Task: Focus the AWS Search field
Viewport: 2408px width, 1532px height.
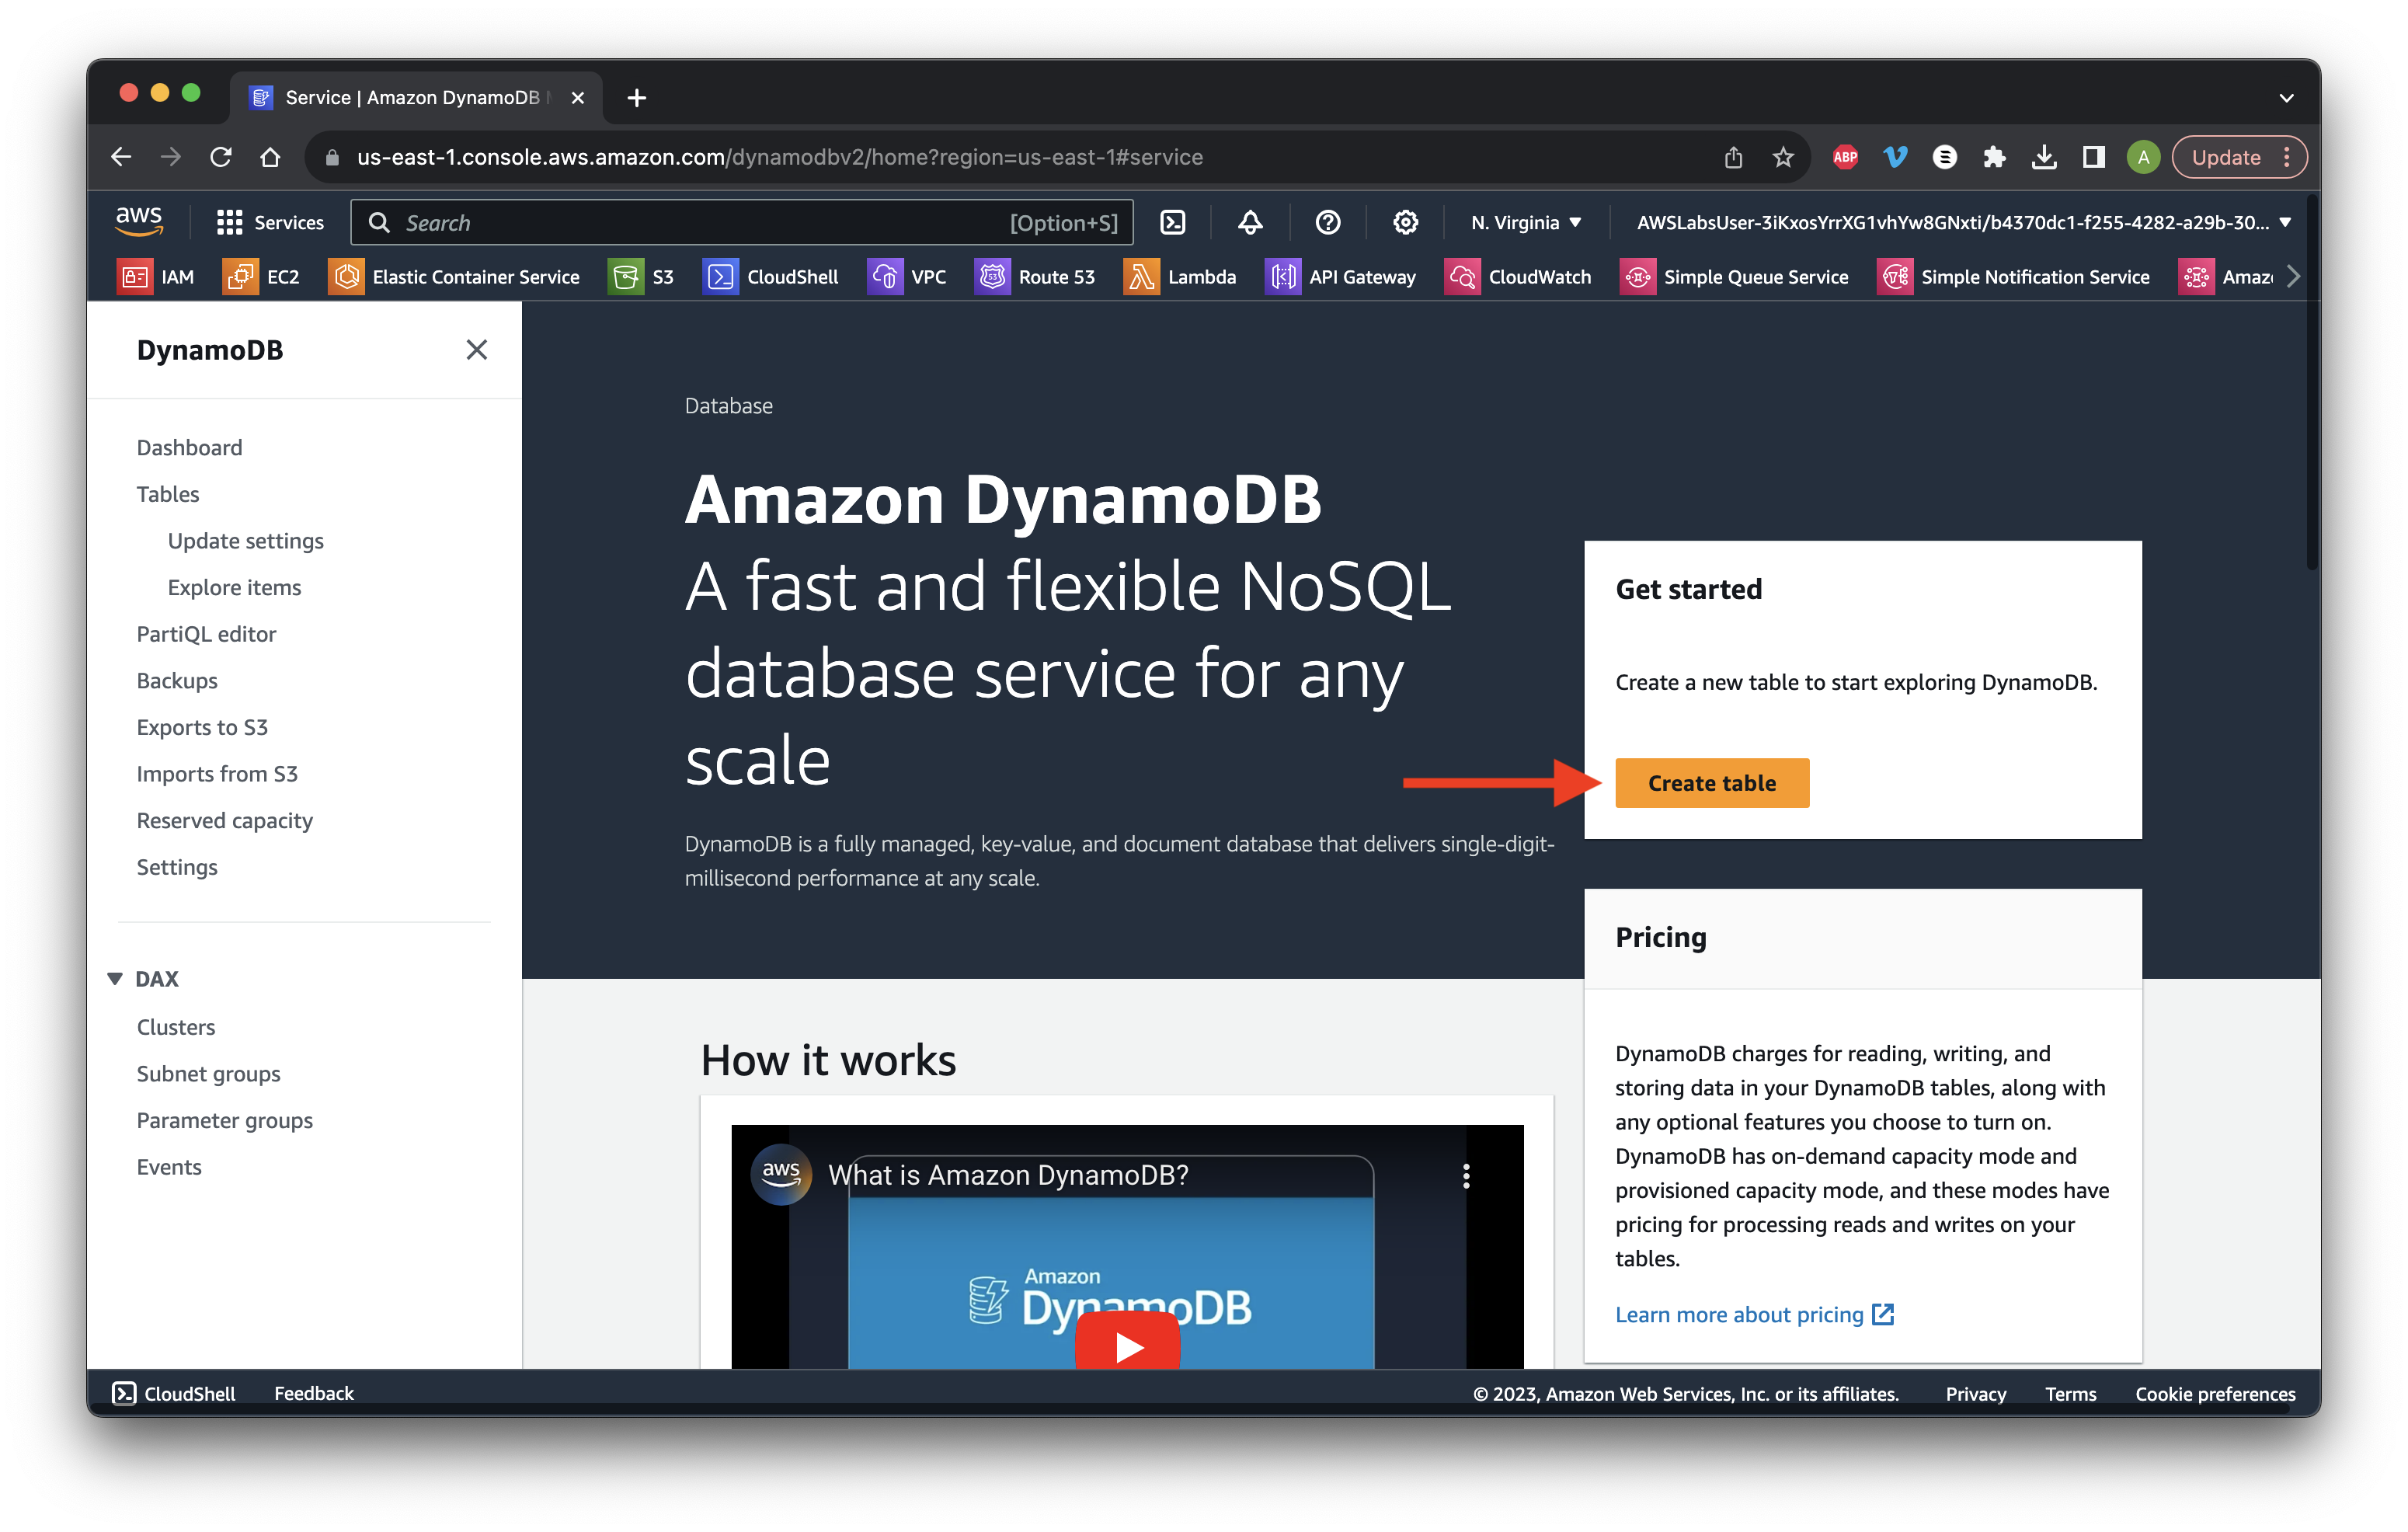Action: point(741,222)
